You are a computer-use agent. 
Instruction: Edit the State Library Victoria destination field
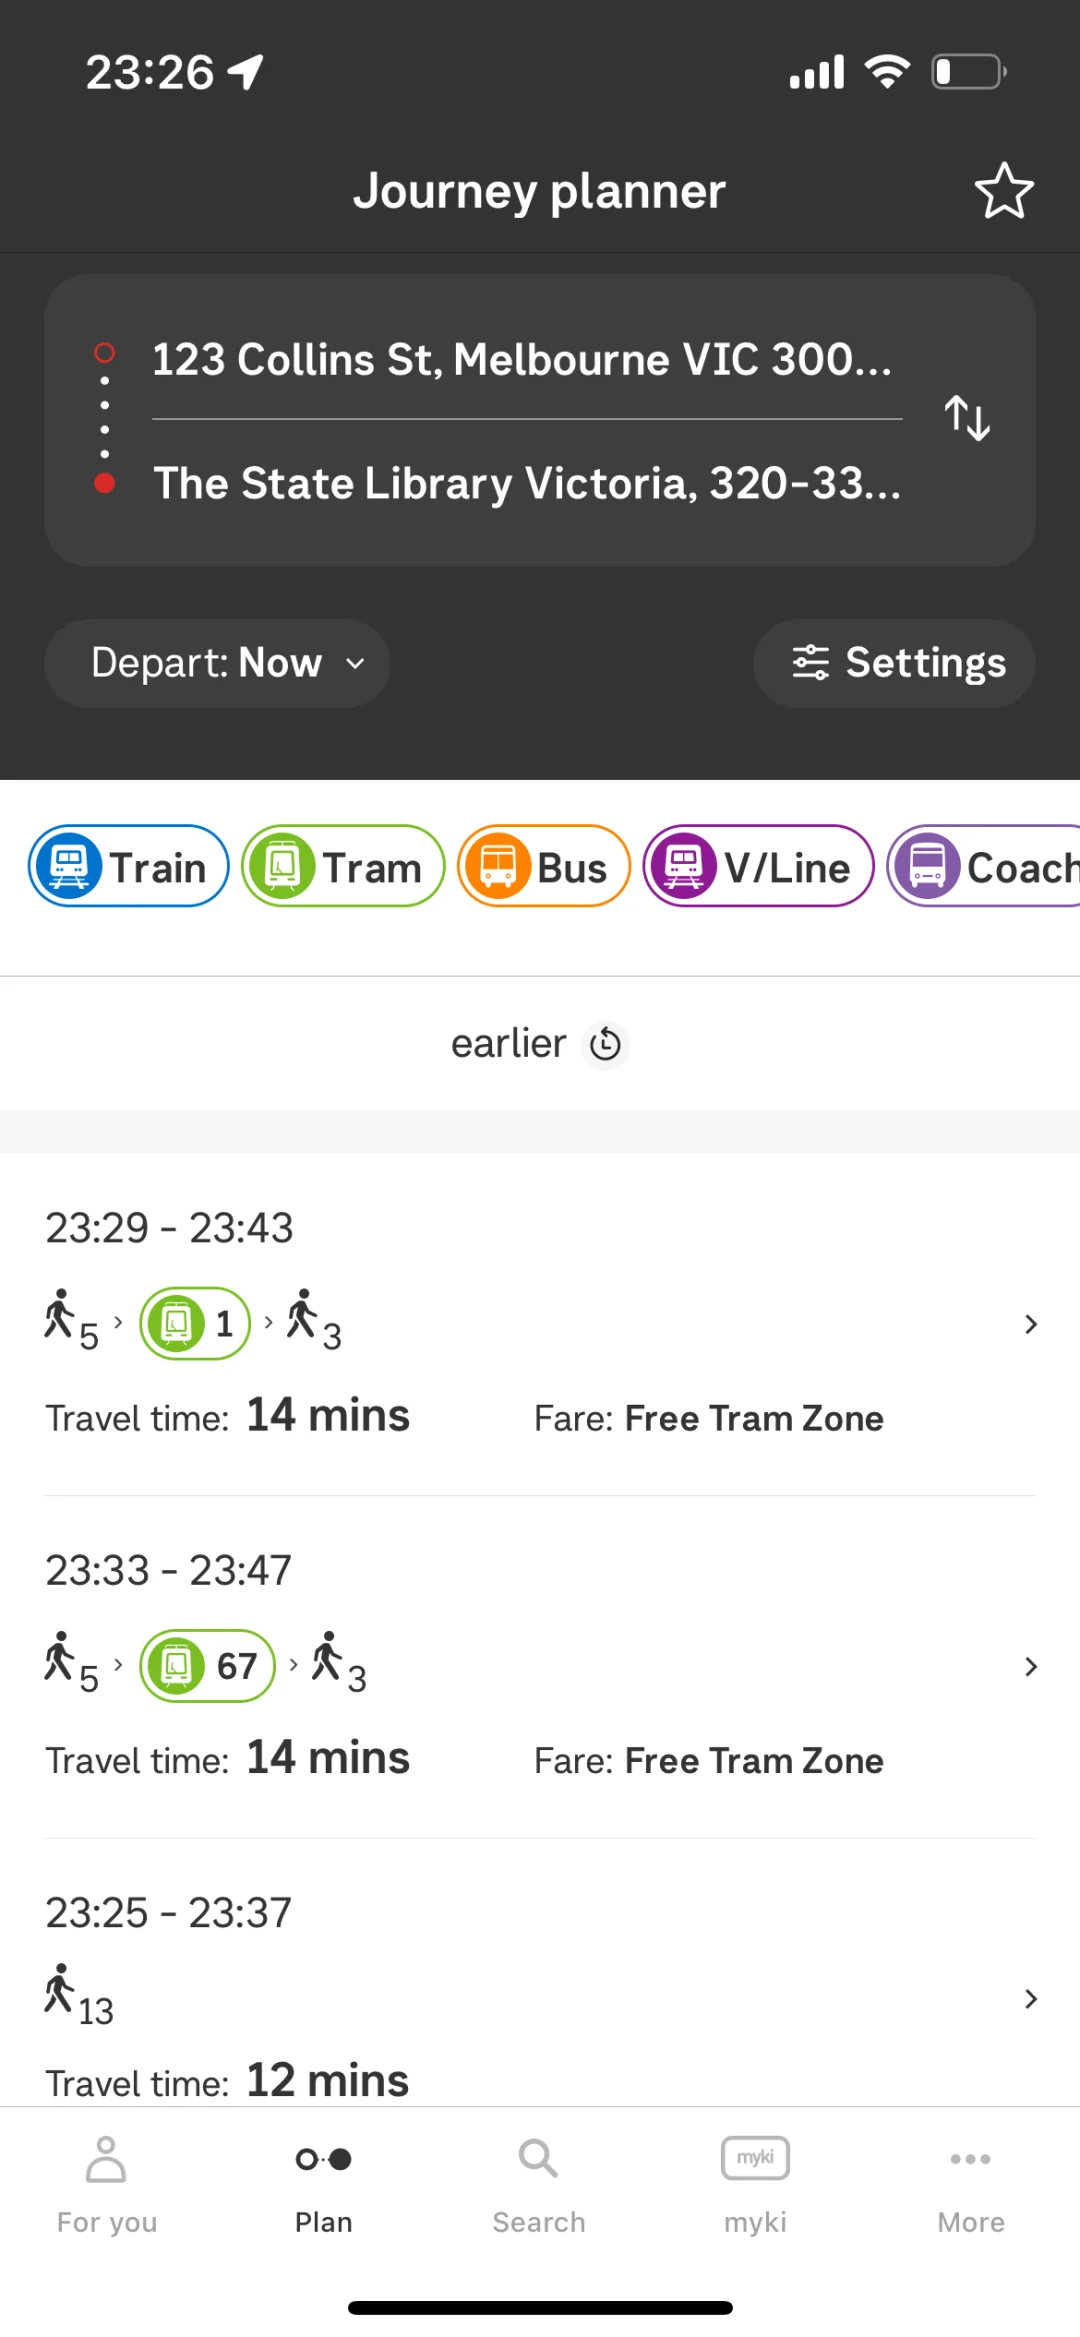(527, 484)
